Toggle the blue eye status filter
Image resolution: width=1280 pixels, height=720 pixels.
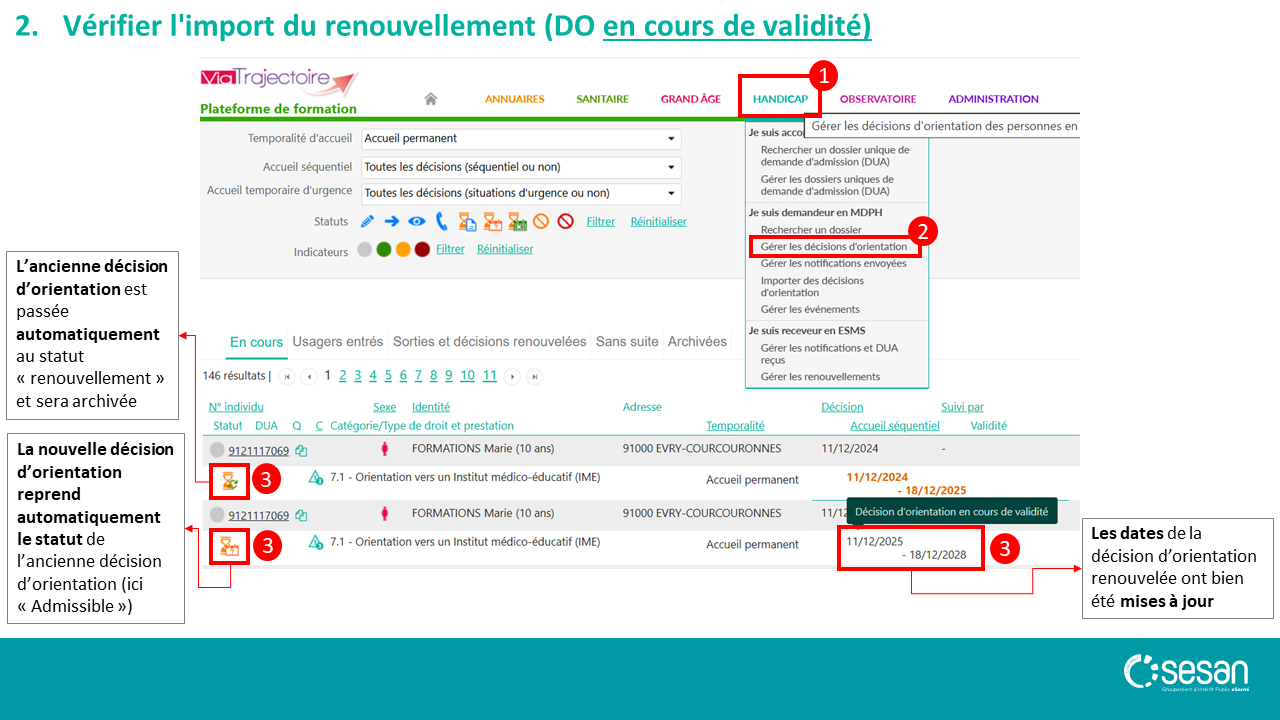pos(416,222)
